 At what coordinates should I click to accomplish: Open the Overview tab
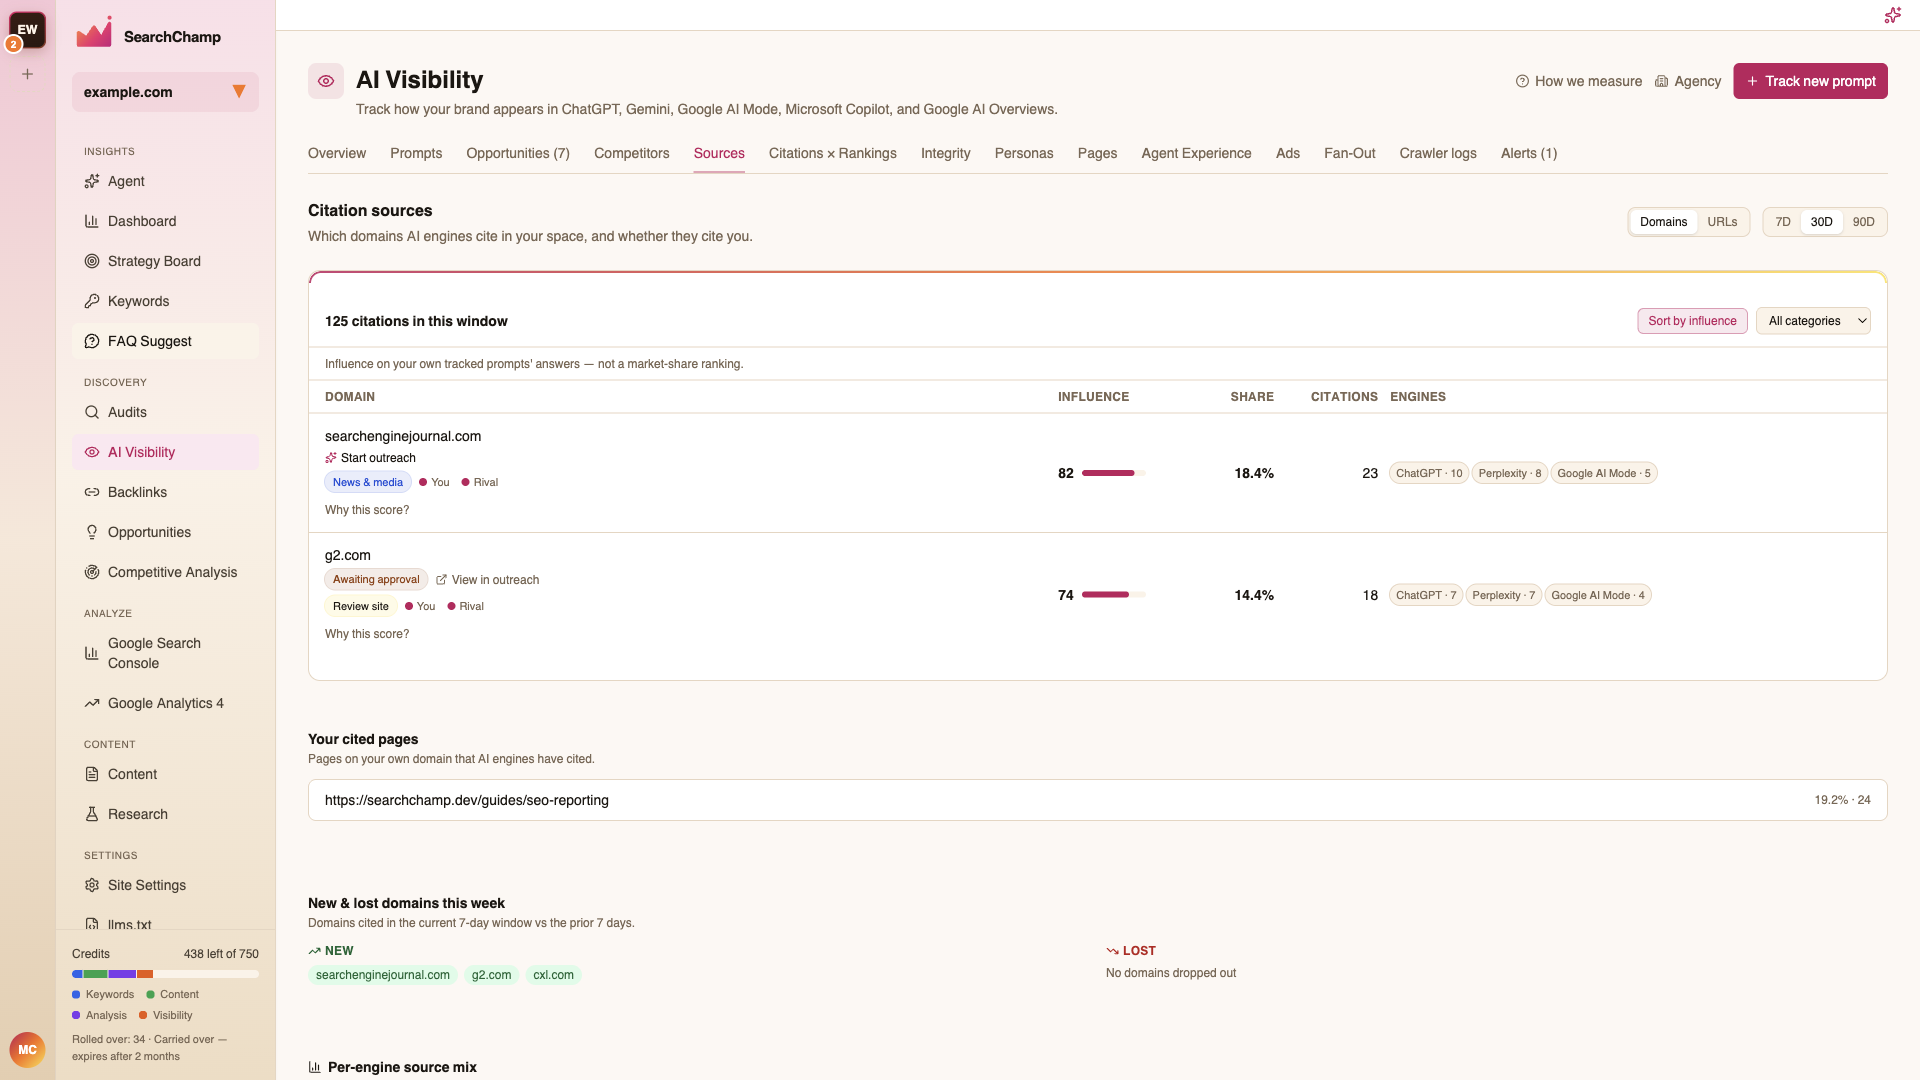pyautogui.click(x=337, y=153)
